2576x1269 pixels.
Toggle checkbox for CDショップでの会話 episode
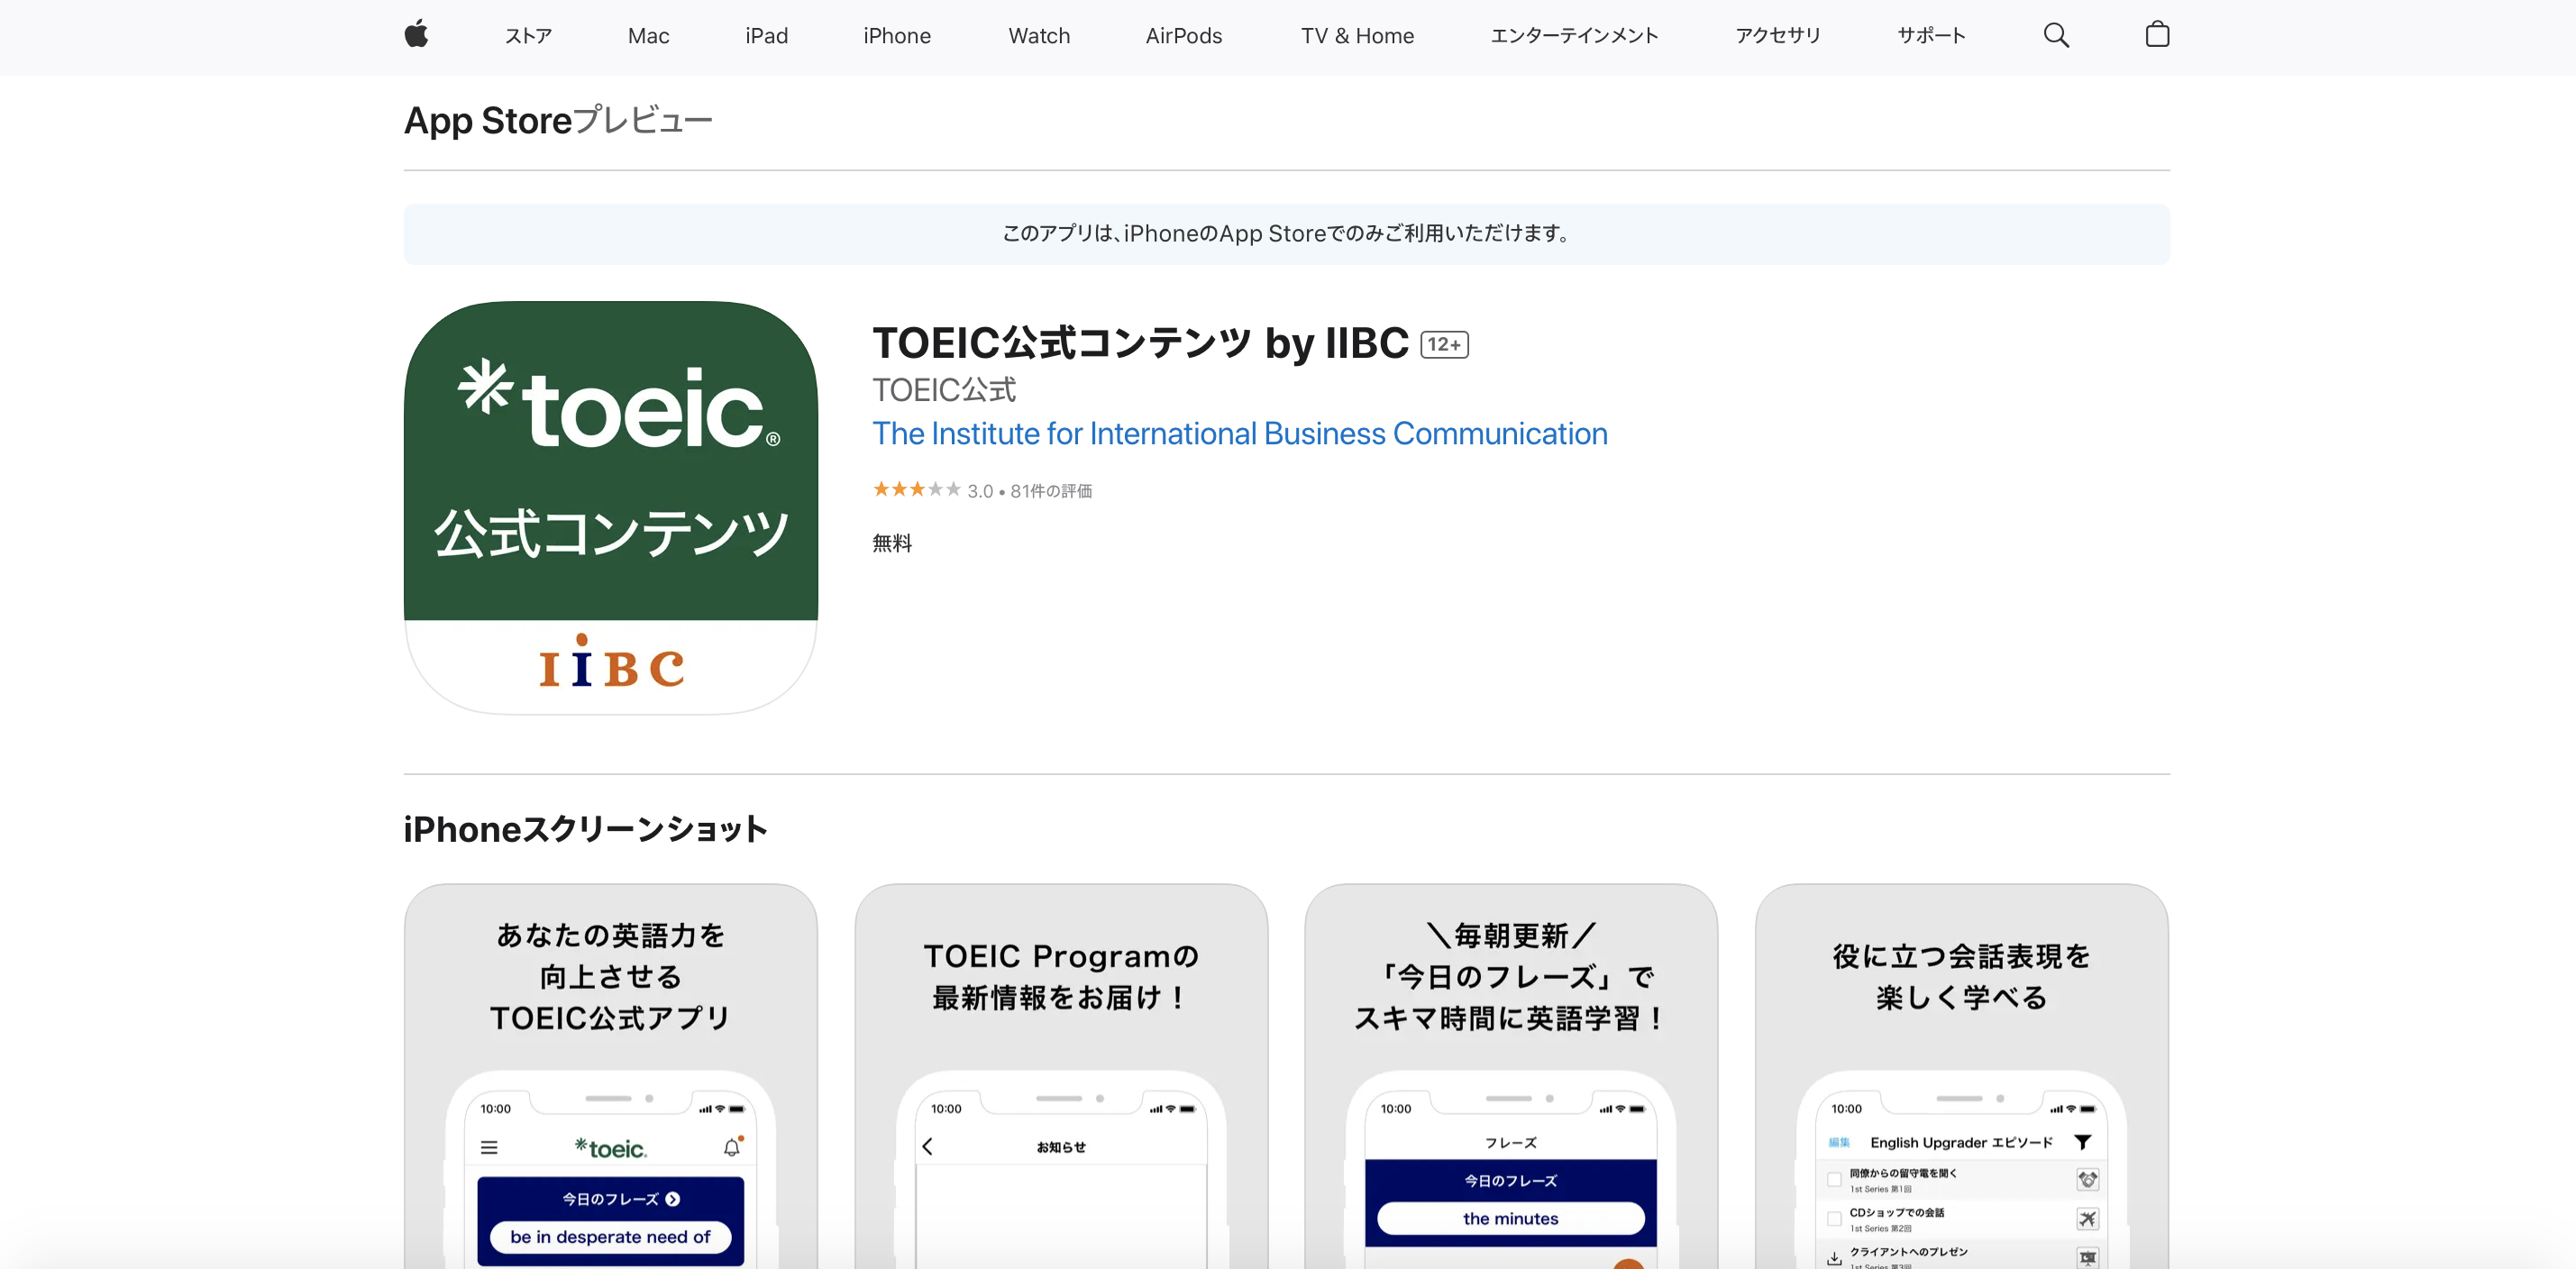(1834, 1218)
